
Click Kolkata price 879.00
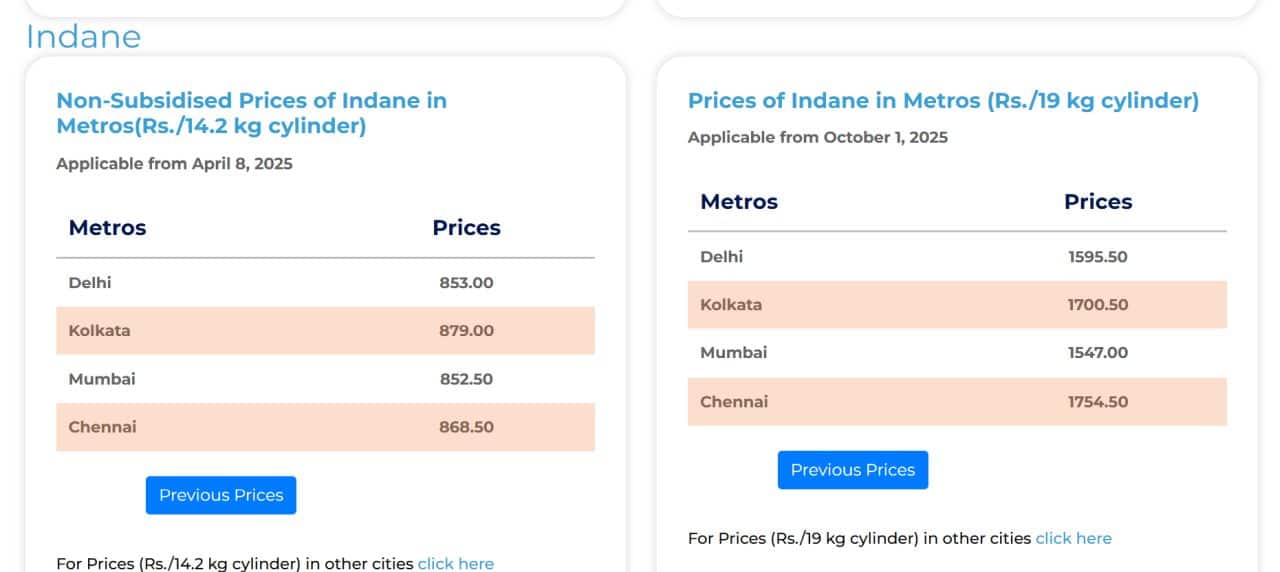[466, 331]
